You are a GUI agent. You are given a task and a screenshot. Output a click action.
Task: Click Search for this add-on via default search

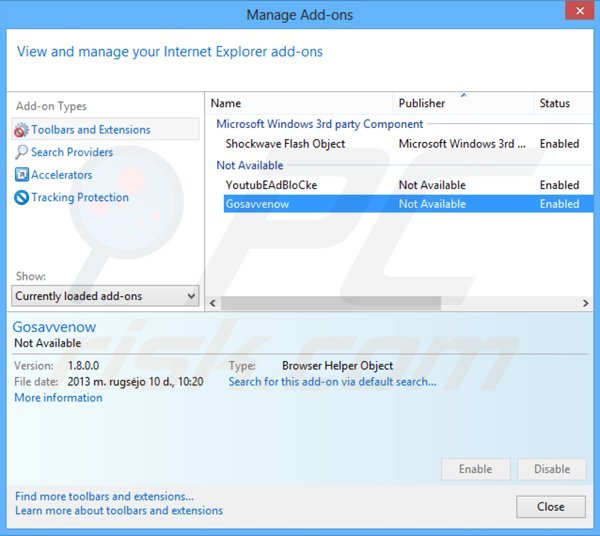click(x=332, y=382)
